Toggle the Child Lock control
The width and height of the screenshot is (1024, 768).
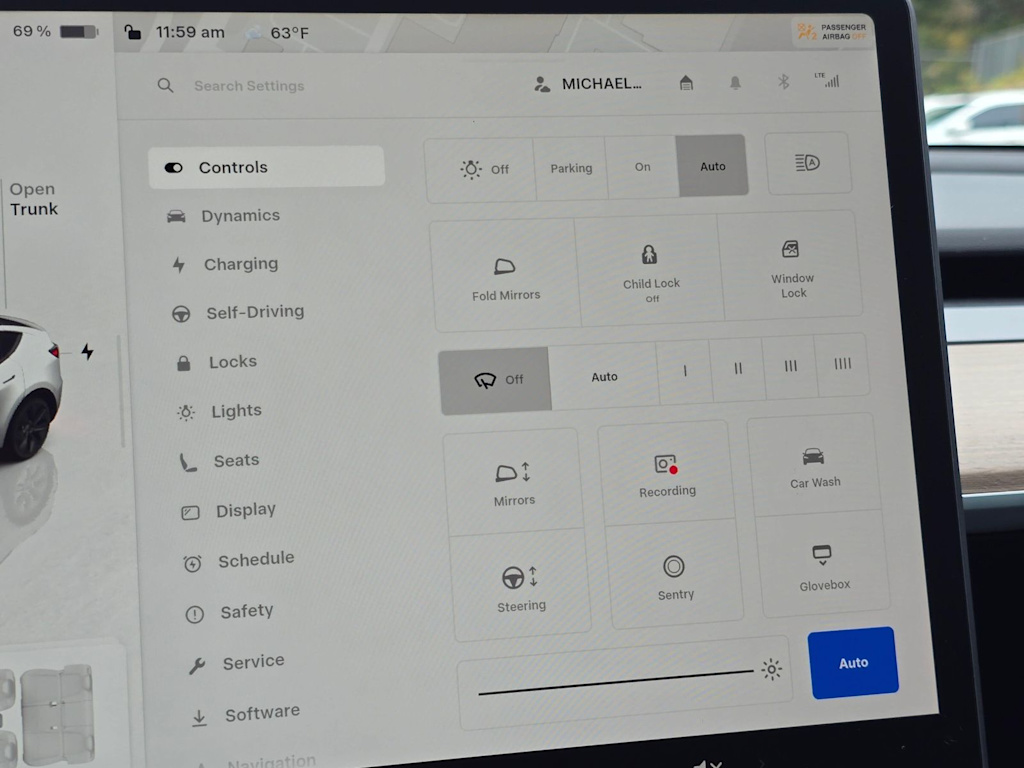(x=650, y=272)
